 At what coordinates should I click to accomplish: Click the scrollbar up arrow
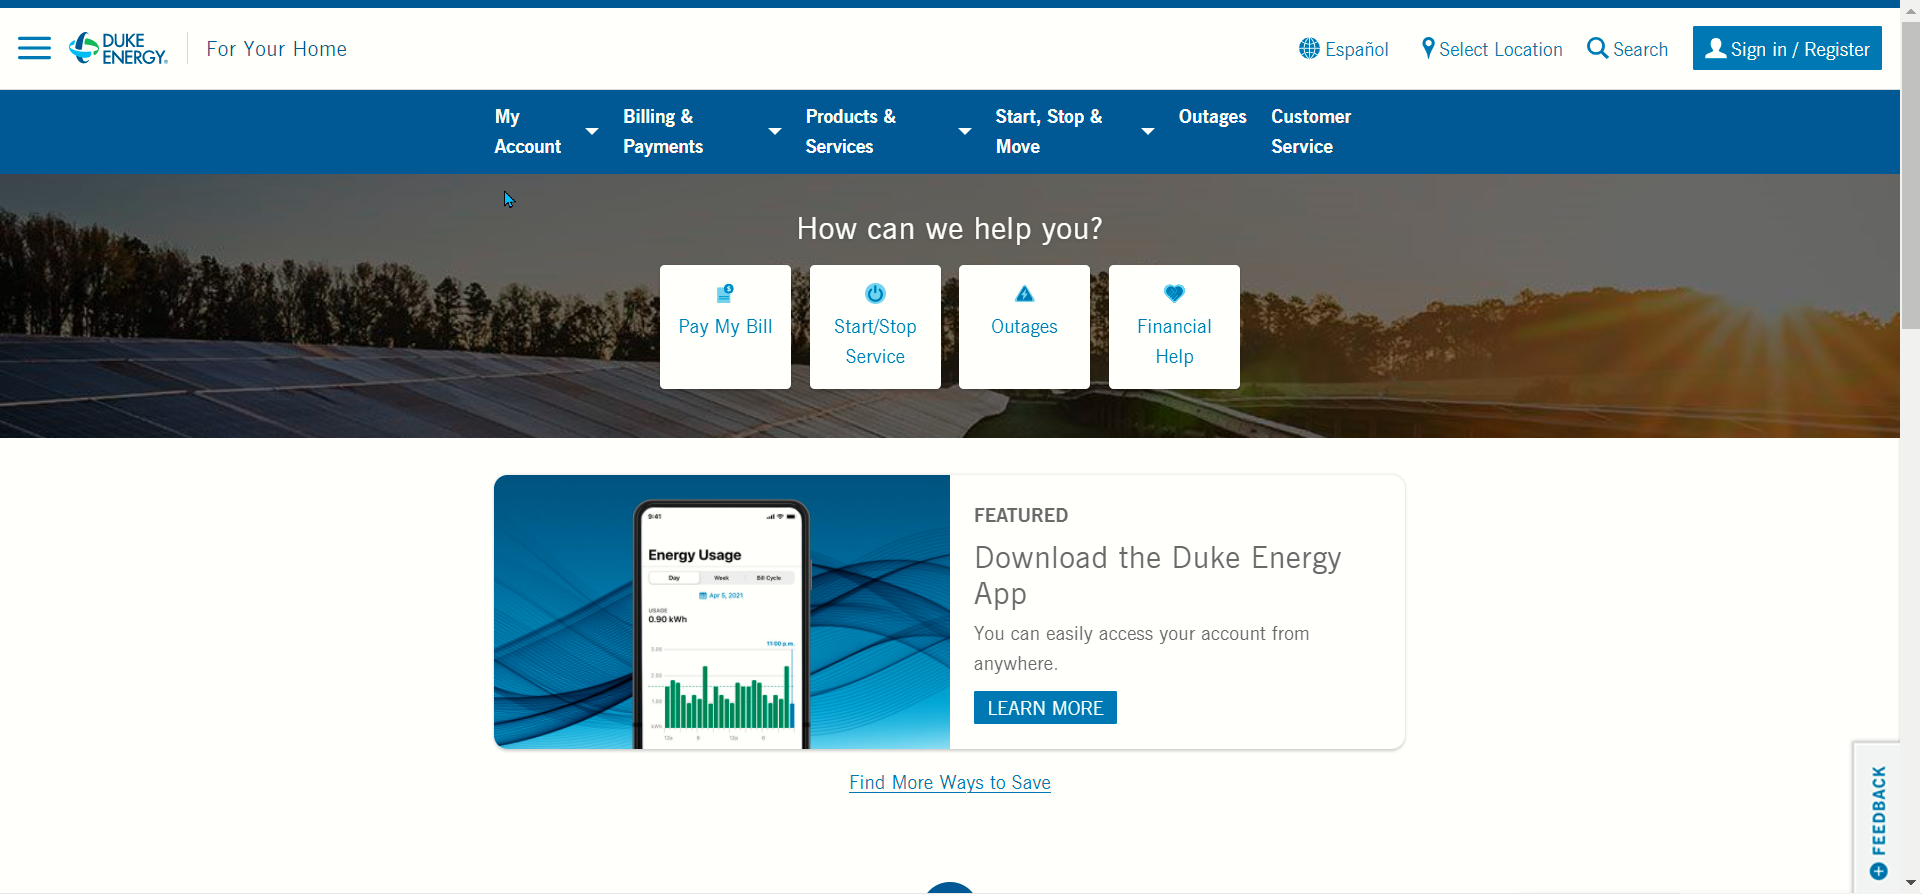click(1910, 10)
